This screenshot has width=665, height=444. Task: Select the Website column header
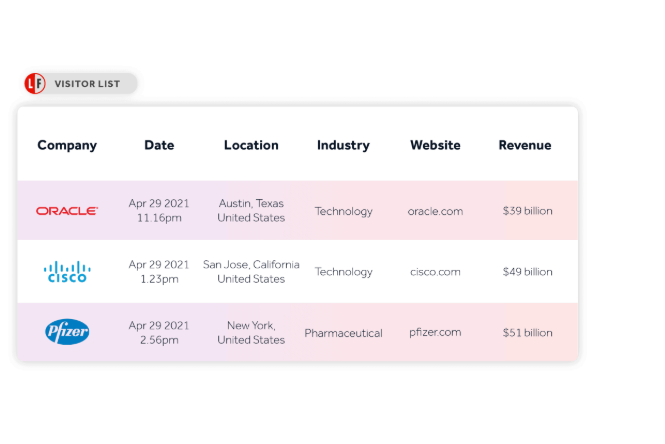[x=435, y=145]
